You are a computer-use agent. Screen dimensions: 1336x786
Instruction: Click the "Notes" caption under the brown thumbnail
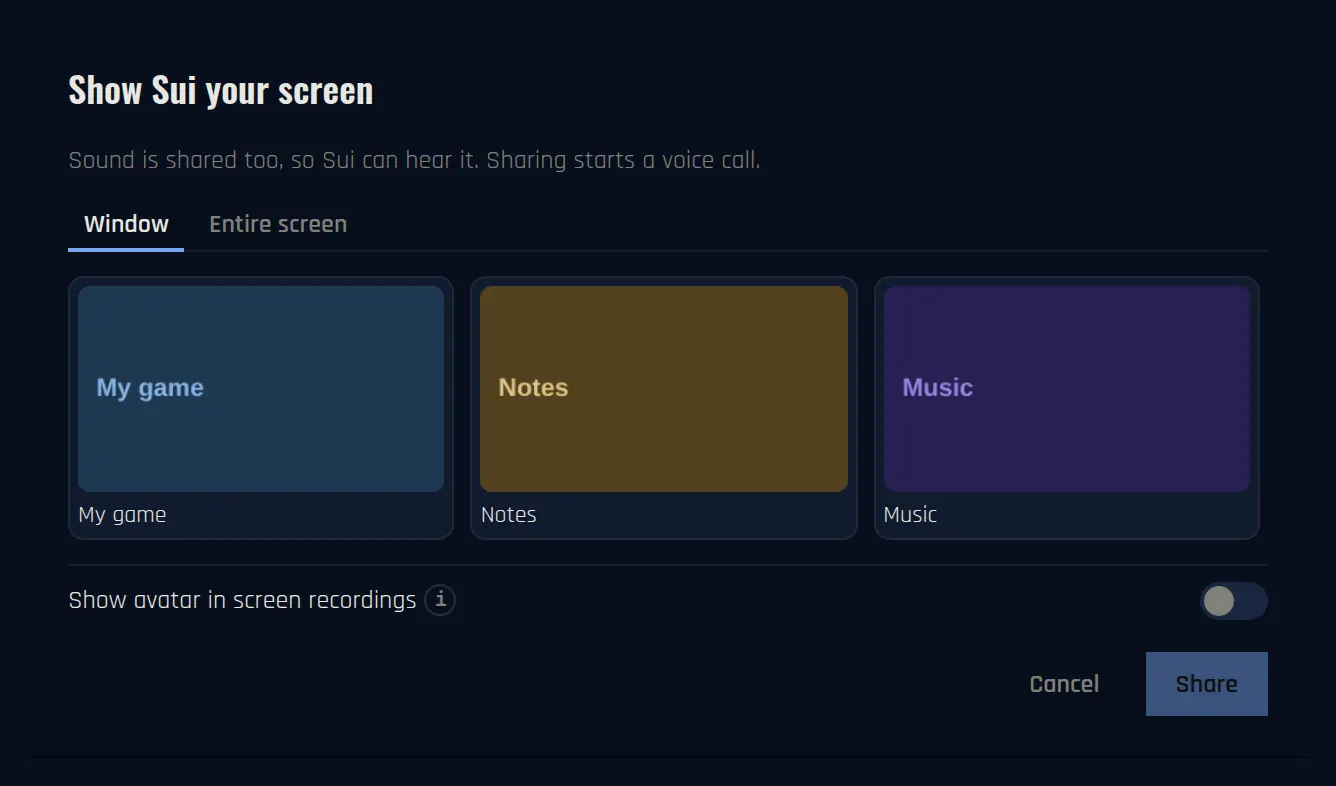[x=509, y=515]
